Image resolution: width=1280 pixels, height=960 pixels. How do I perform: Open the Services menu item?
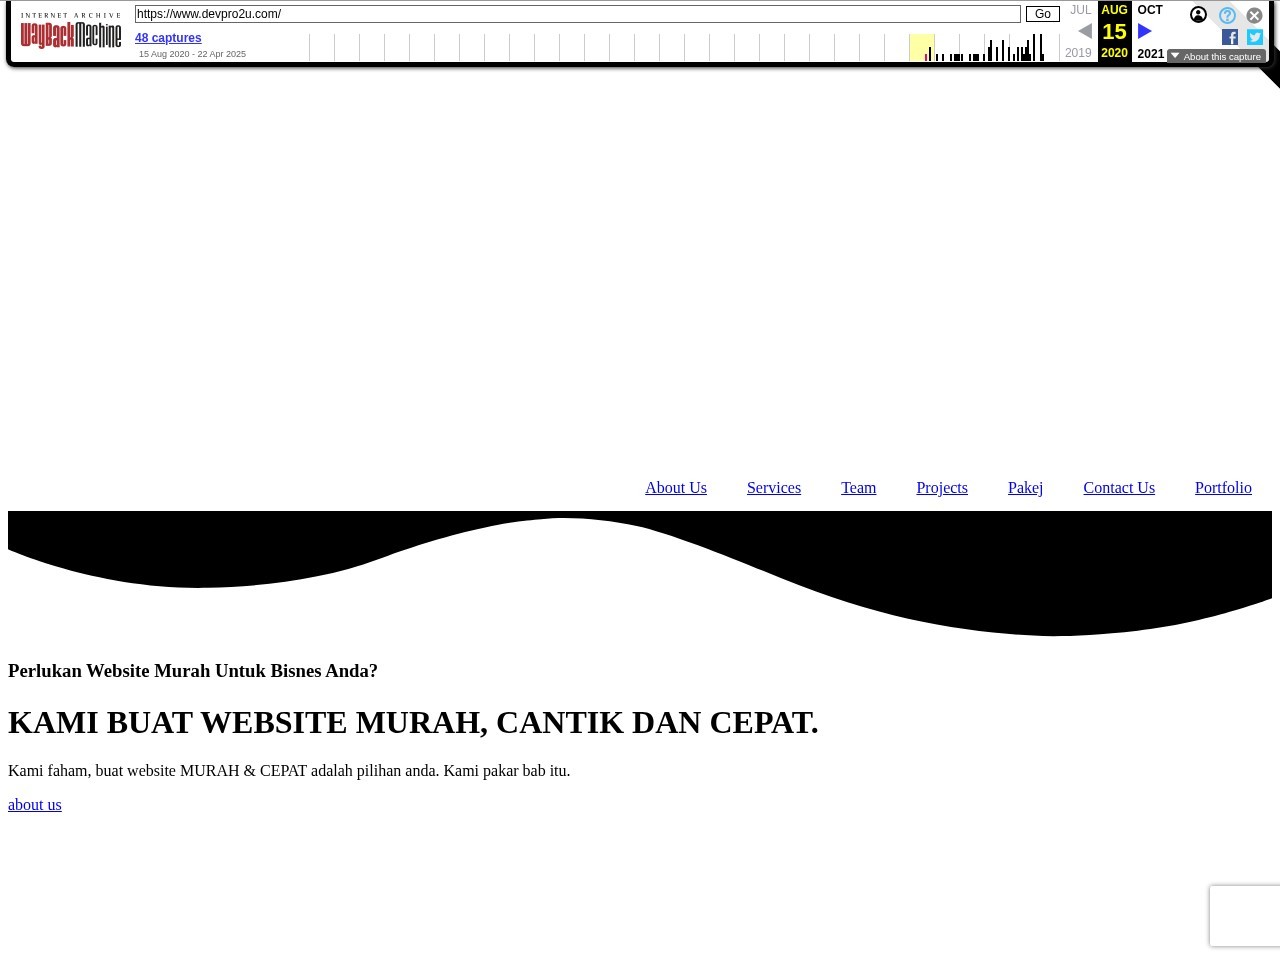773,488
